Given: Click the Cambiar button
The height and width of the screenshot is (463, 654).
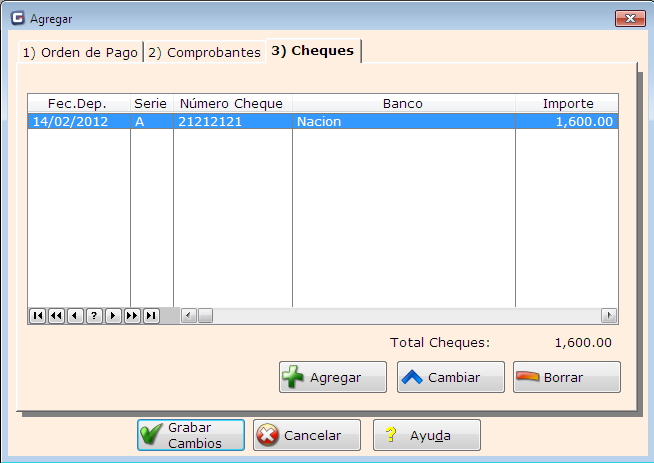Looking at the screenshot, I should [x=451, y=377].
